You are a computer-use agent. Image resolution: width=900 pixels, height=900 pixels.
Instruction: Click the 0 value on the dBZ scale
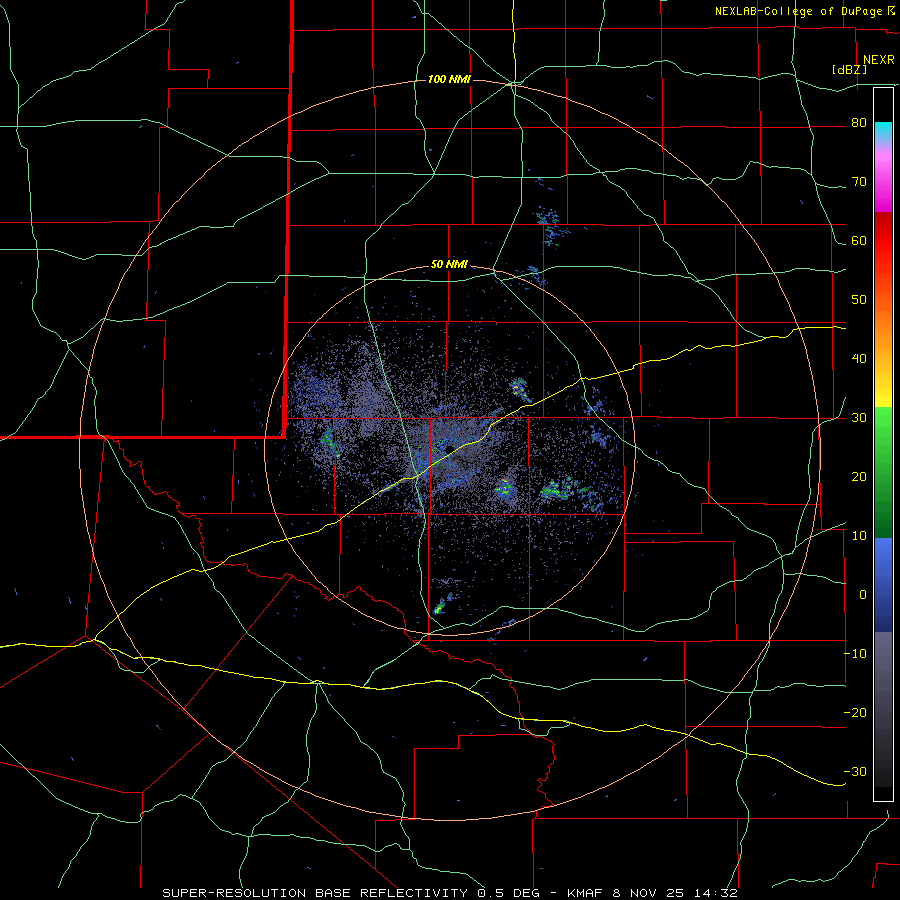(863, 595)
